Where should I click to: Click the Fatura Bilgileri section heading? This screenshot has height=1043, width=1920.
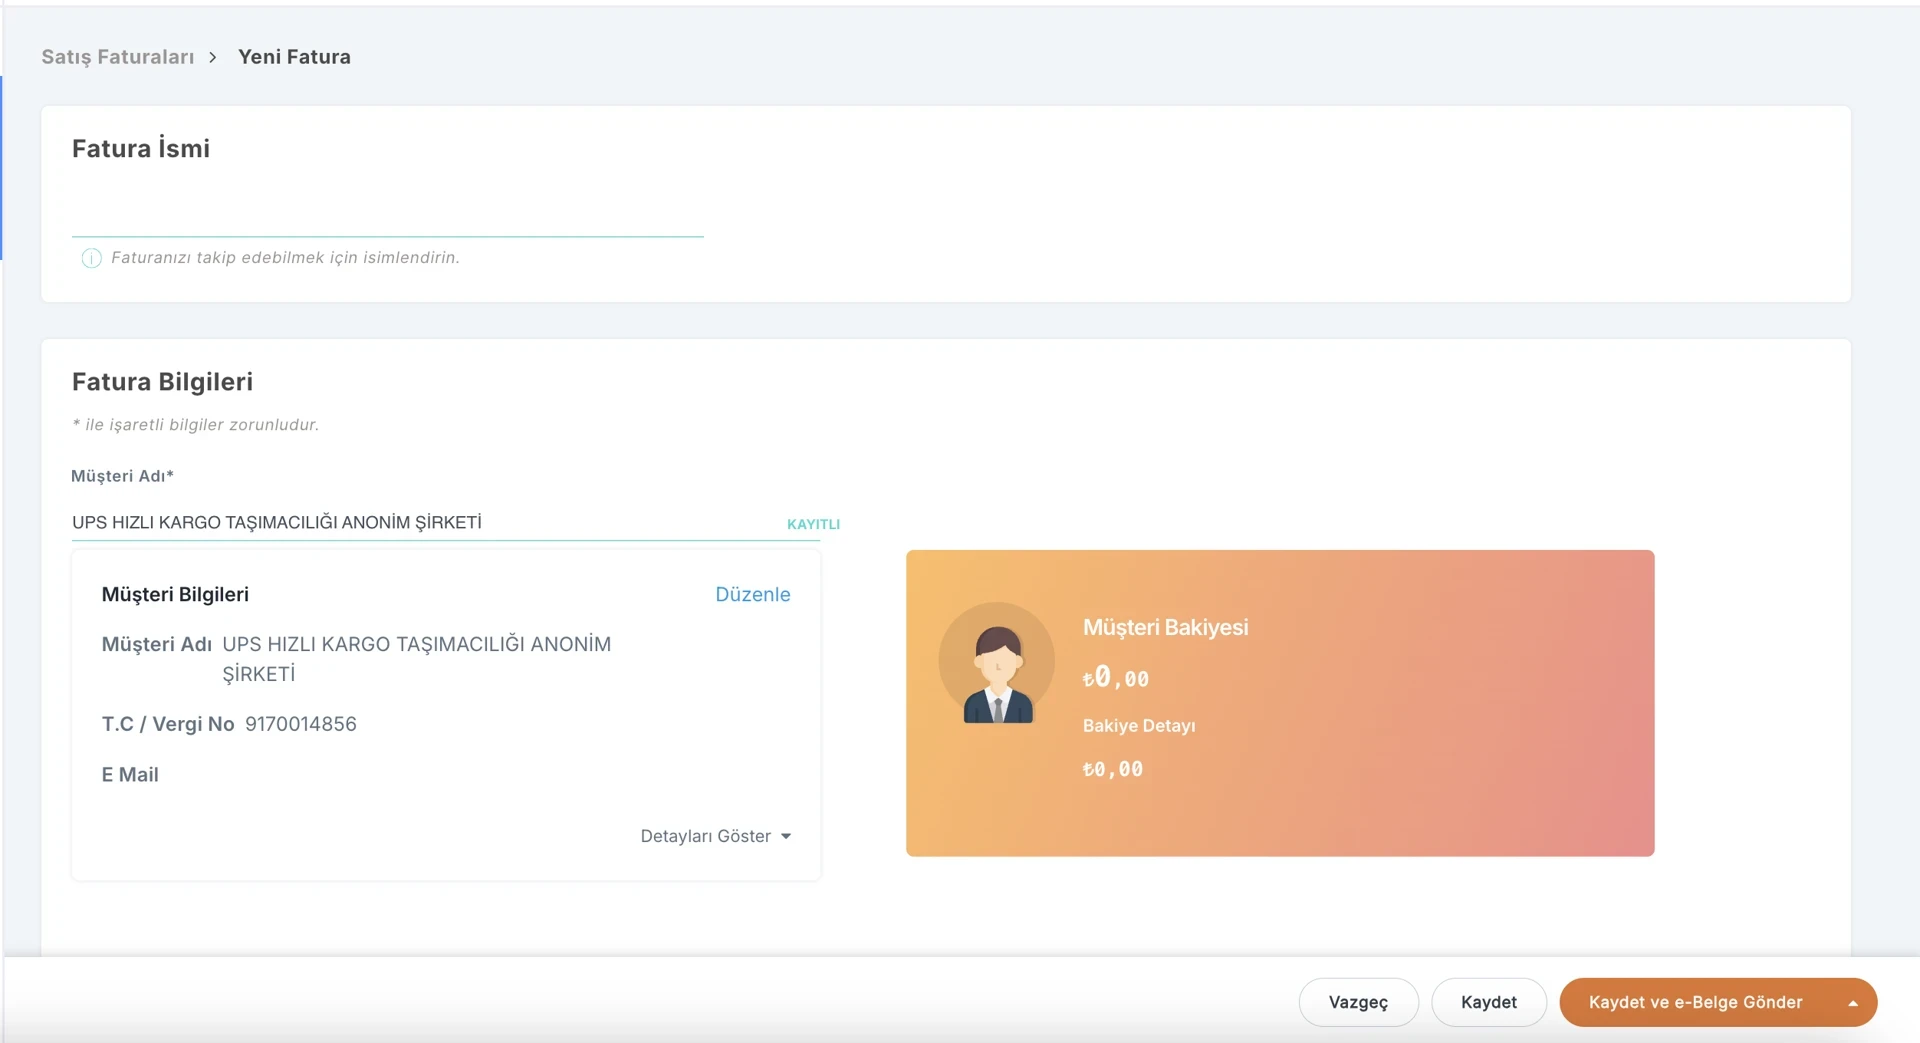point(162,382)
